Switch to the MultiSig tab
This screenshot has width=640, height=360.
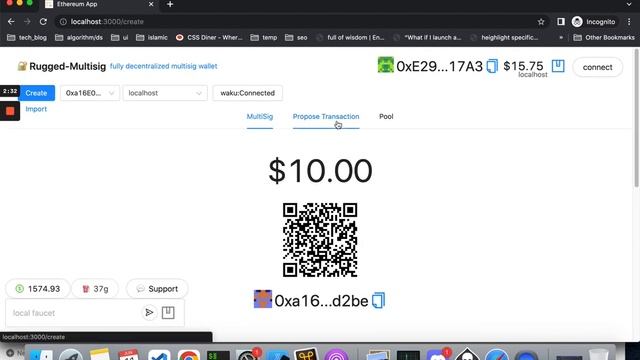click(260, 117)
